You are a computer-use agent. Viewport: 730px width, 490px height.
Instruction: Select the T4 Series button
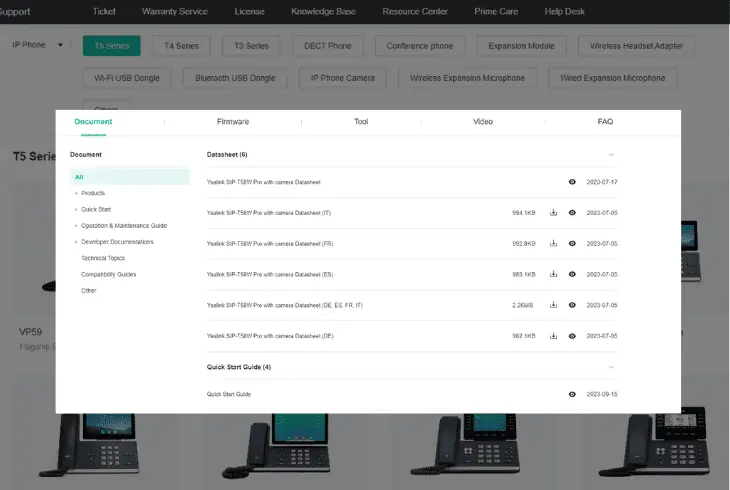point(182,46)
